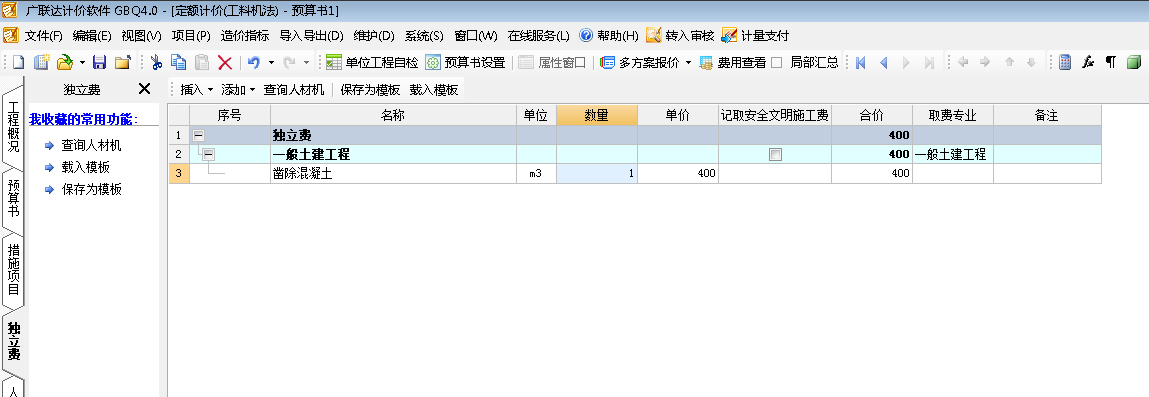Open the 添加 dropdown button
Screen dimensions: 1149x397
click(238, 89)
